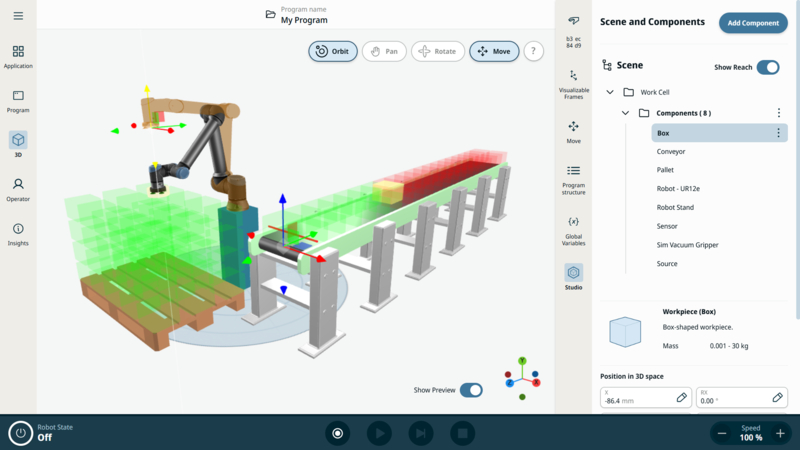Toggle the Show Reach switch
The image size is (800, 450).
coord(767,67)
